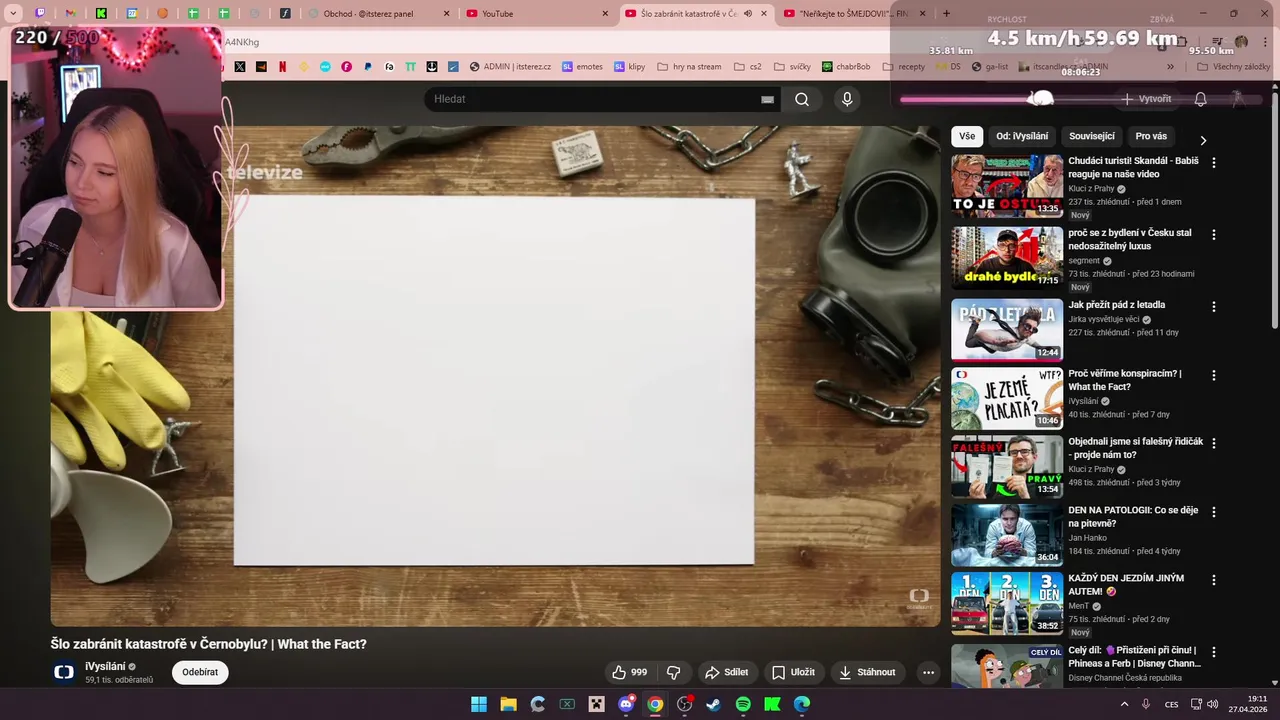Select the 'Související' filter chip
Viewport: 1280px width, 720px height.
click(x=1092, y=136)
